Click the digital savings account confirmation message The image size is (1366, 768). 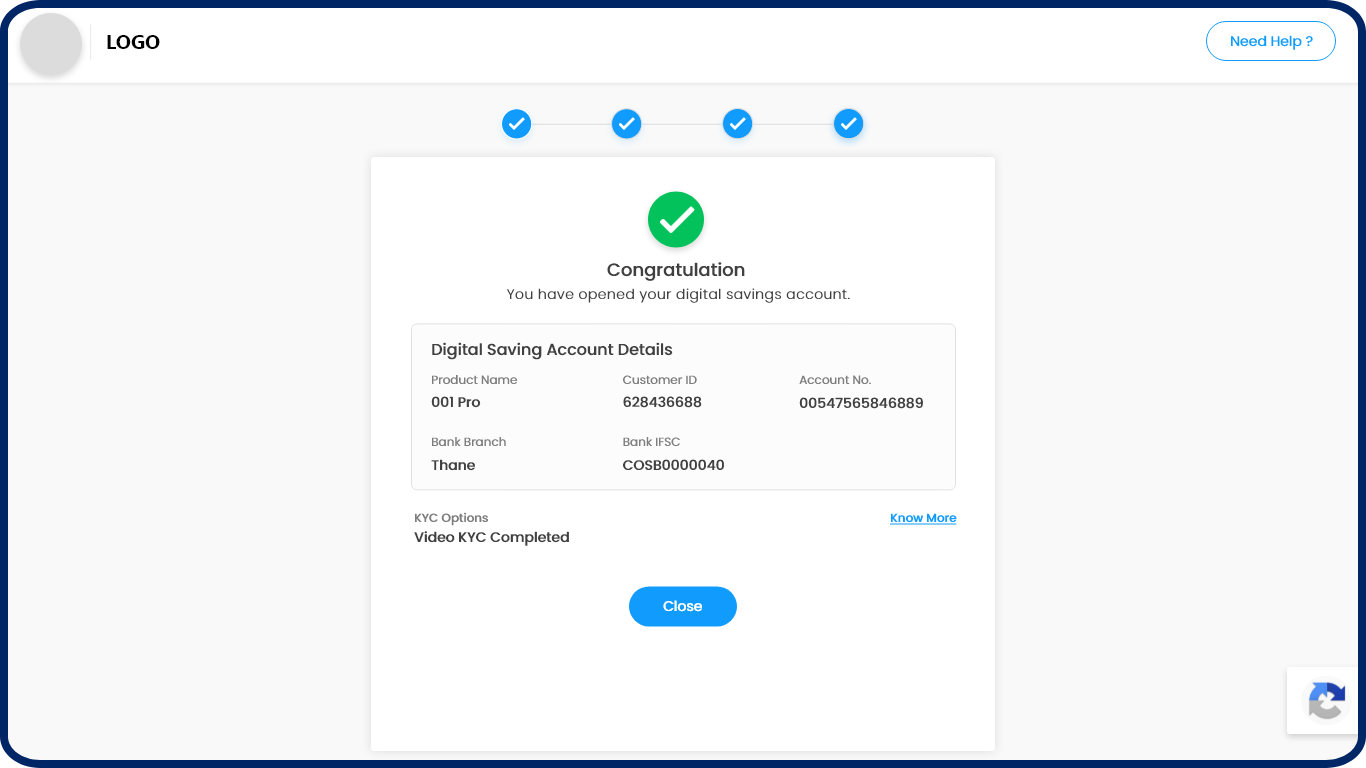coord(678,295)
